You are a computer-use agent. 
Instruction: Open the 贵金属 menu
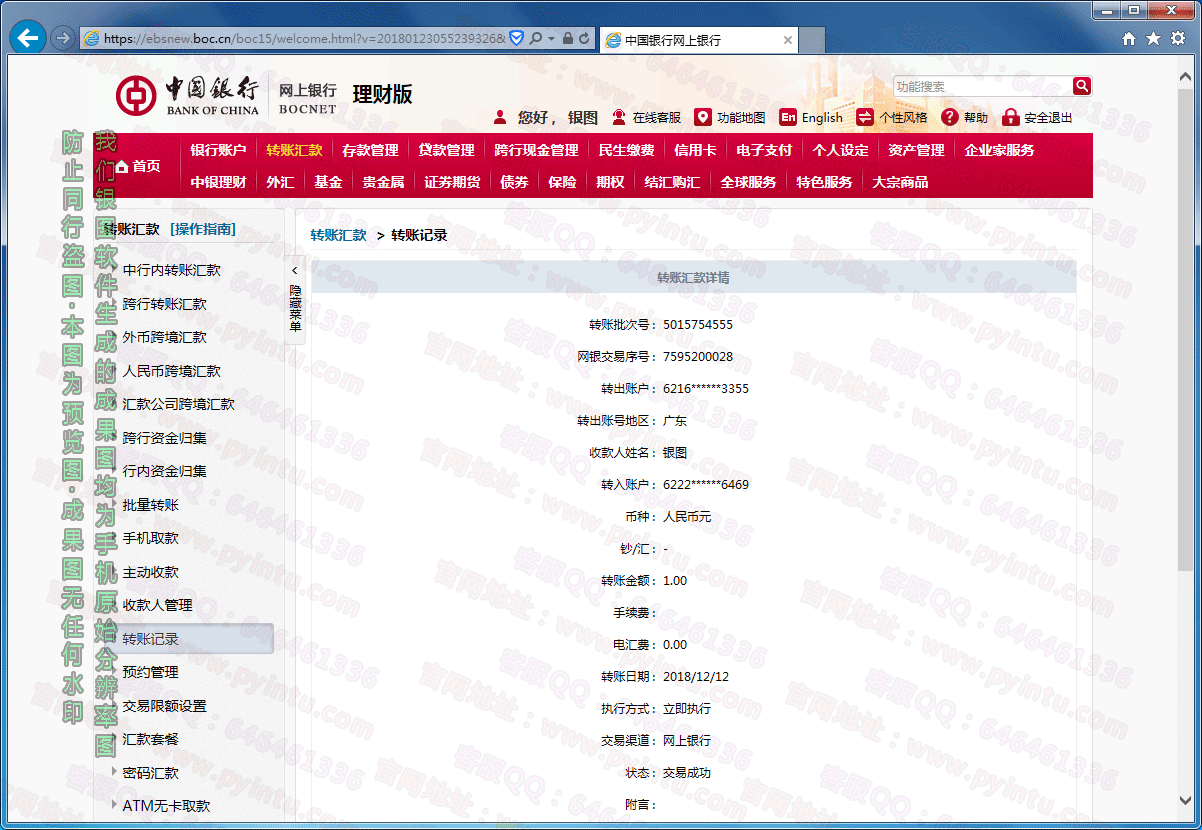coord(383,182)
